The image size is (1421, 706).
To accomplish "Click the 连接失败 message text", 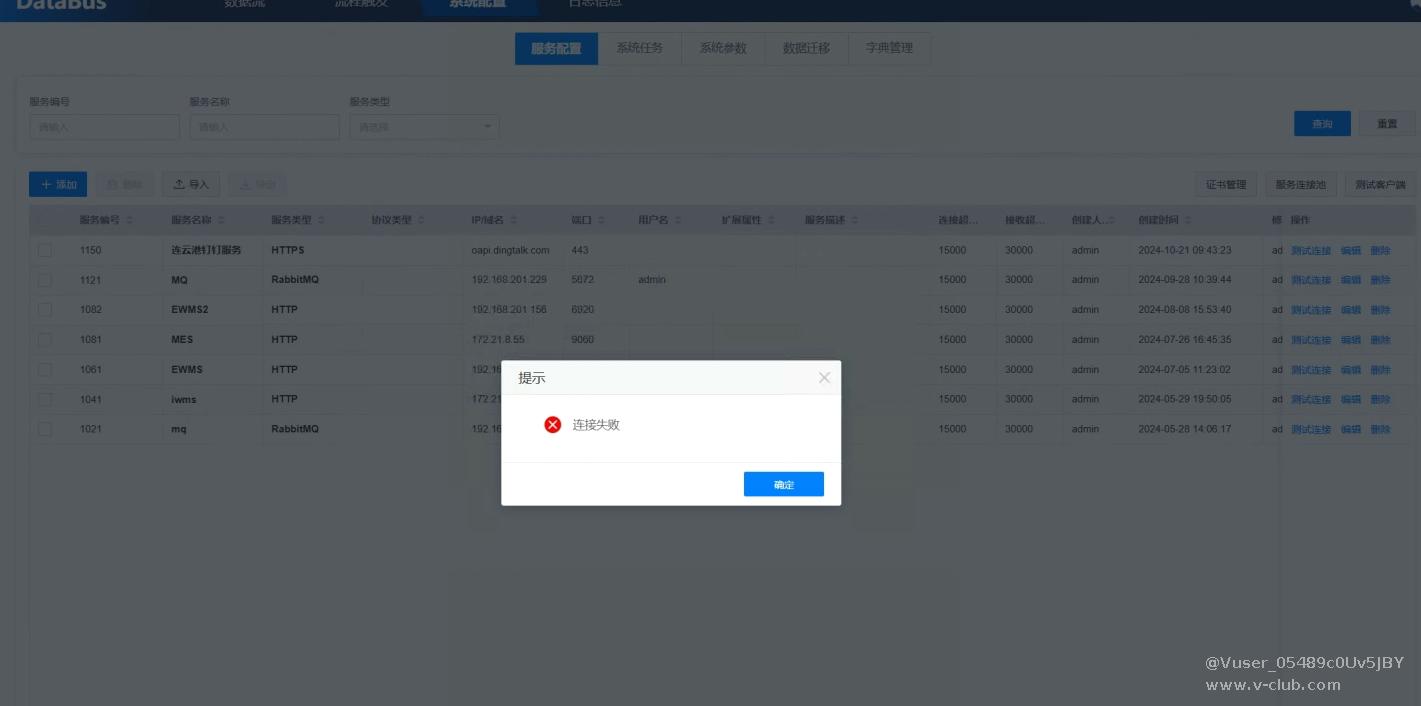I will click(596, 425).
